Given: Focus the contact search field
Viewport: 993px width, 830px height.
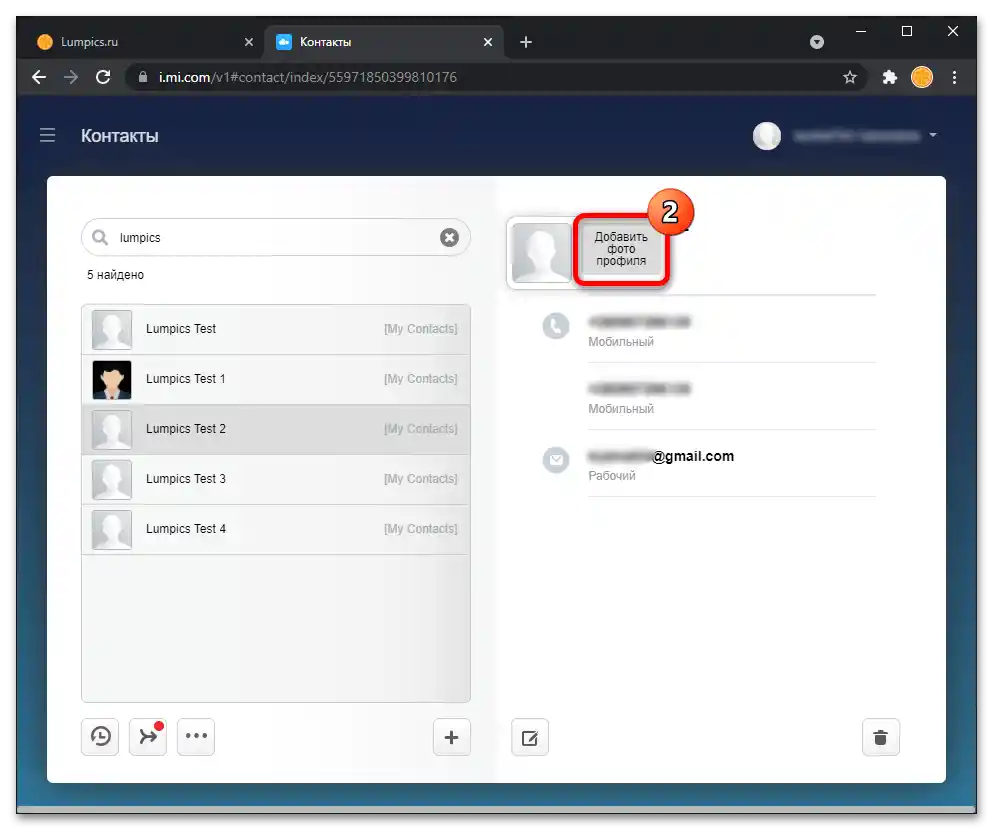Looking at the screenshot, I should [x=275, y=237].
